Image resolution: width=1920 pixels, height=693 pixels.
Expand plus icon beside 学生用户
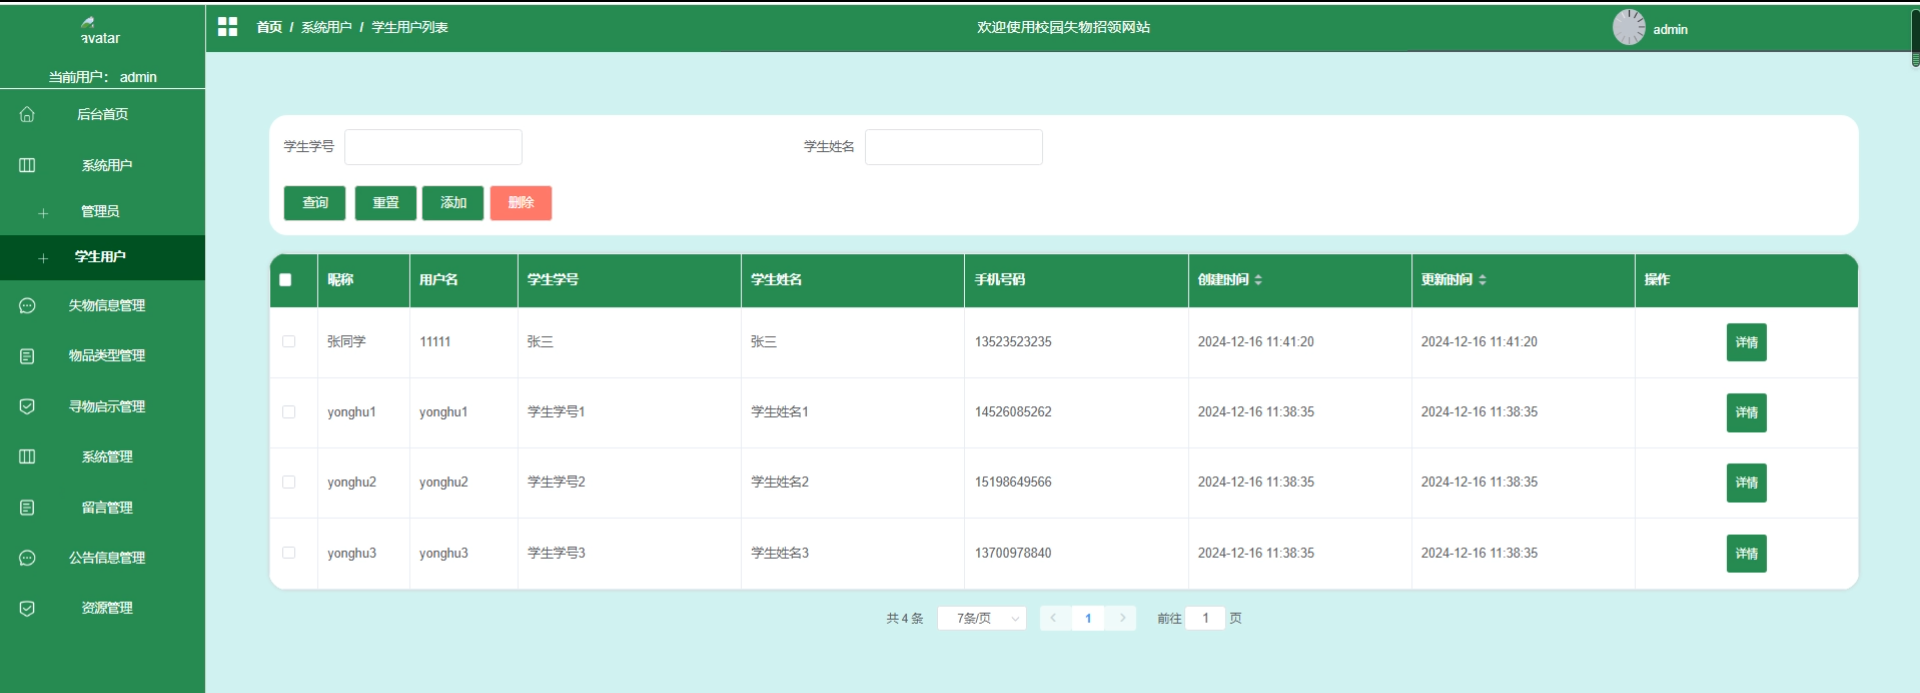click(43, 258)
